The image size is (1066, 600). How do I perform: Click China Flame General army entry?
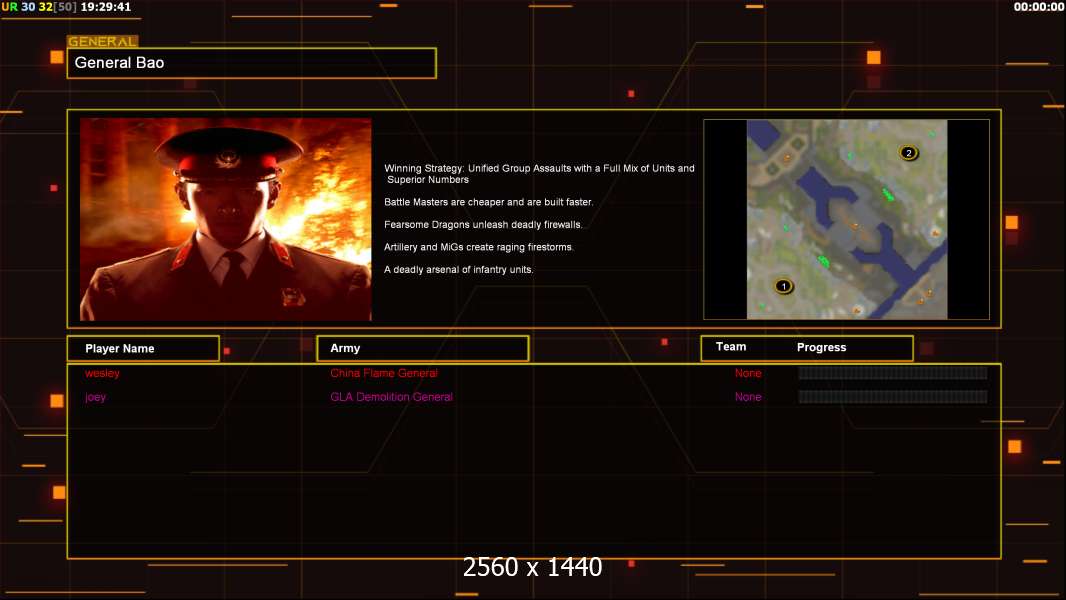(x=383, y=373)
